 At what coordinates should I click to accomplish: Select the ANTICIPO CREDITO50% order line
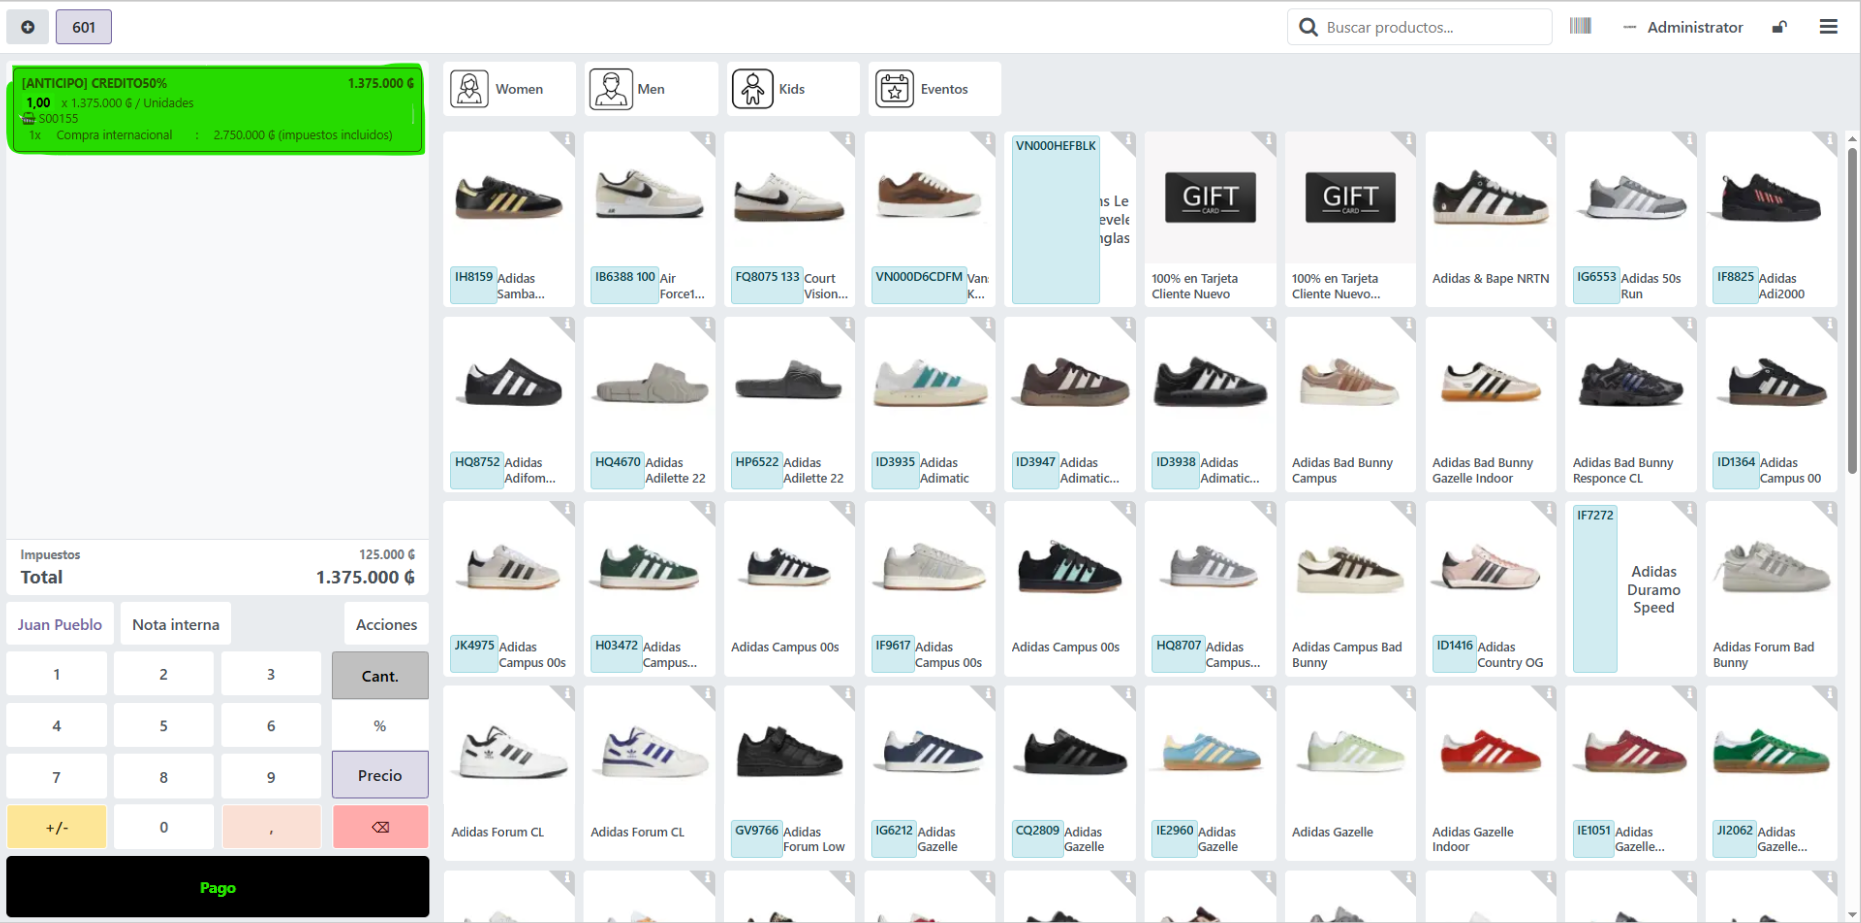(217, 109)
